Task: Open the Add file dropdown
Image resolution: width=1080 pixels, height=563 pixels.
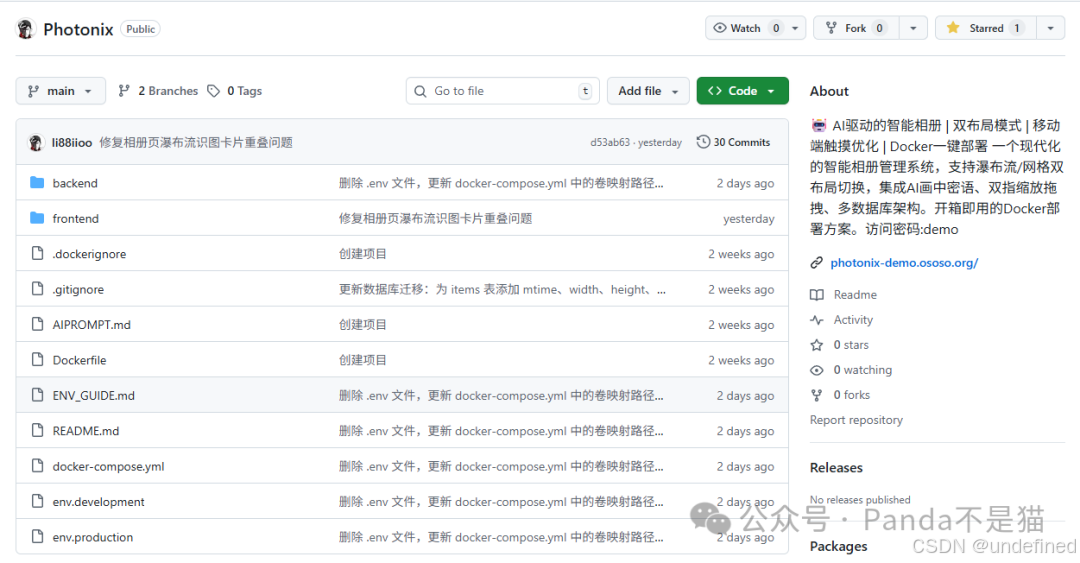Action: click(648, 91)
